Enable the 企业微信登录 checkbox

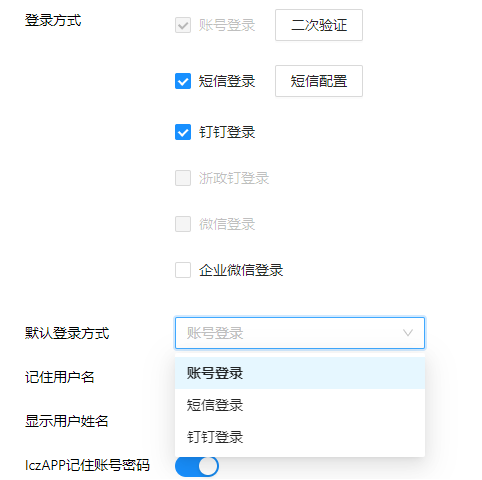(x=183, y=270)
